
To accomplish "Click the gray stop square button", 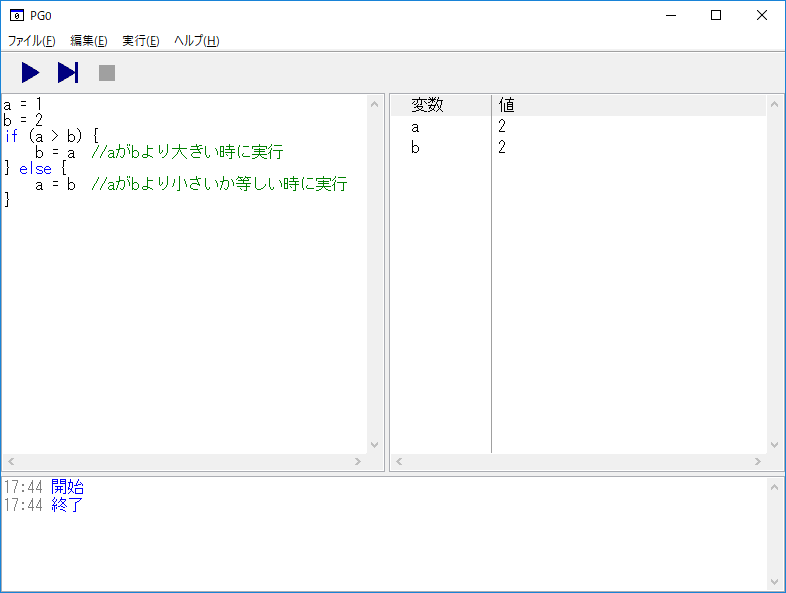I will [x=107, y=73].
